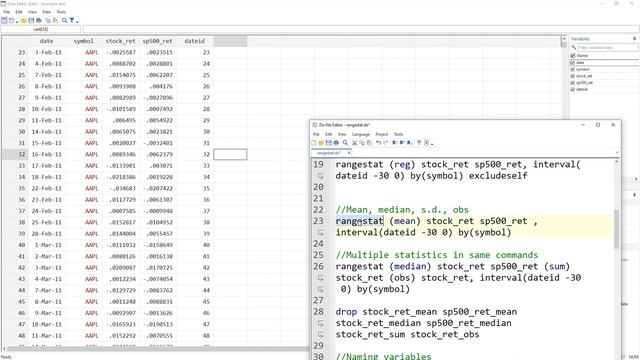Click Print icon in Do-file Editor toolbar
Image resolution: width=640 pixels, height=360 pixels.
[x=336, y=142]
